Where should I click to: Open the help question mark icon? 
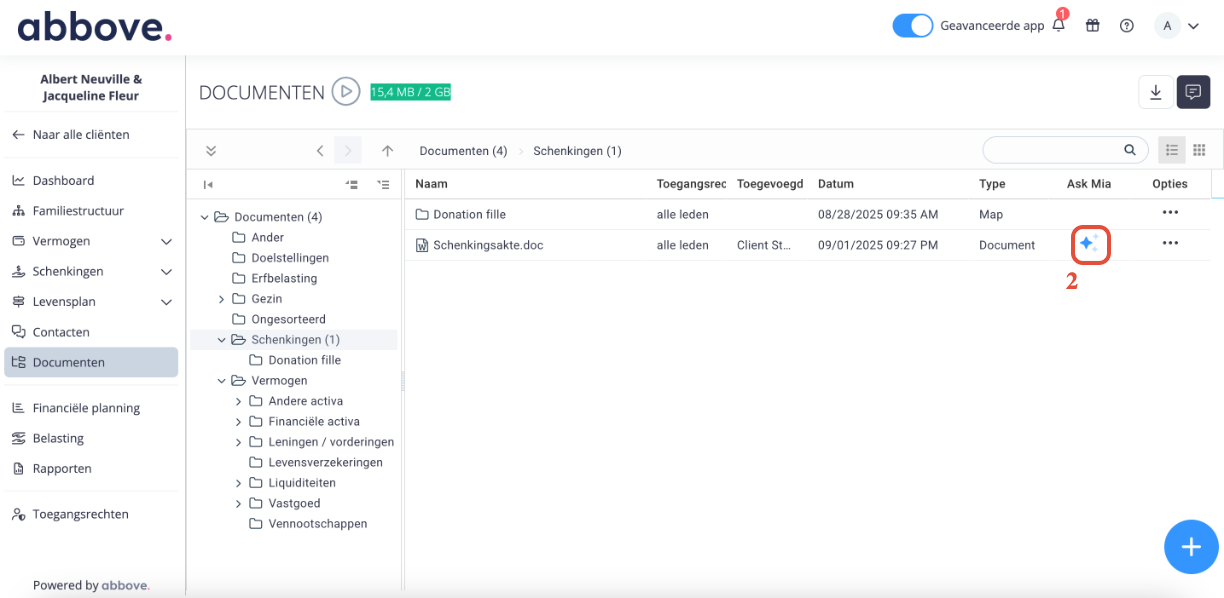pos(1127,26)
